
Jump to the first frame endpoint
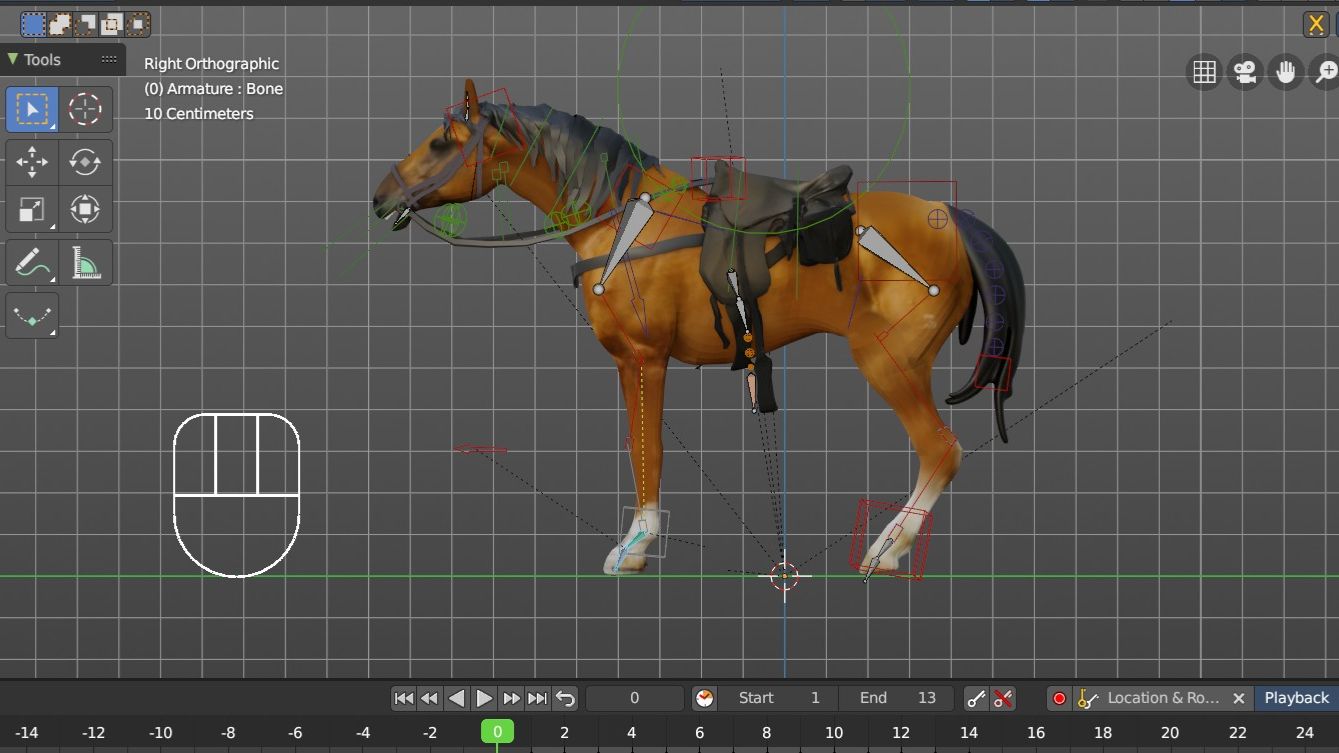(403, 698)
